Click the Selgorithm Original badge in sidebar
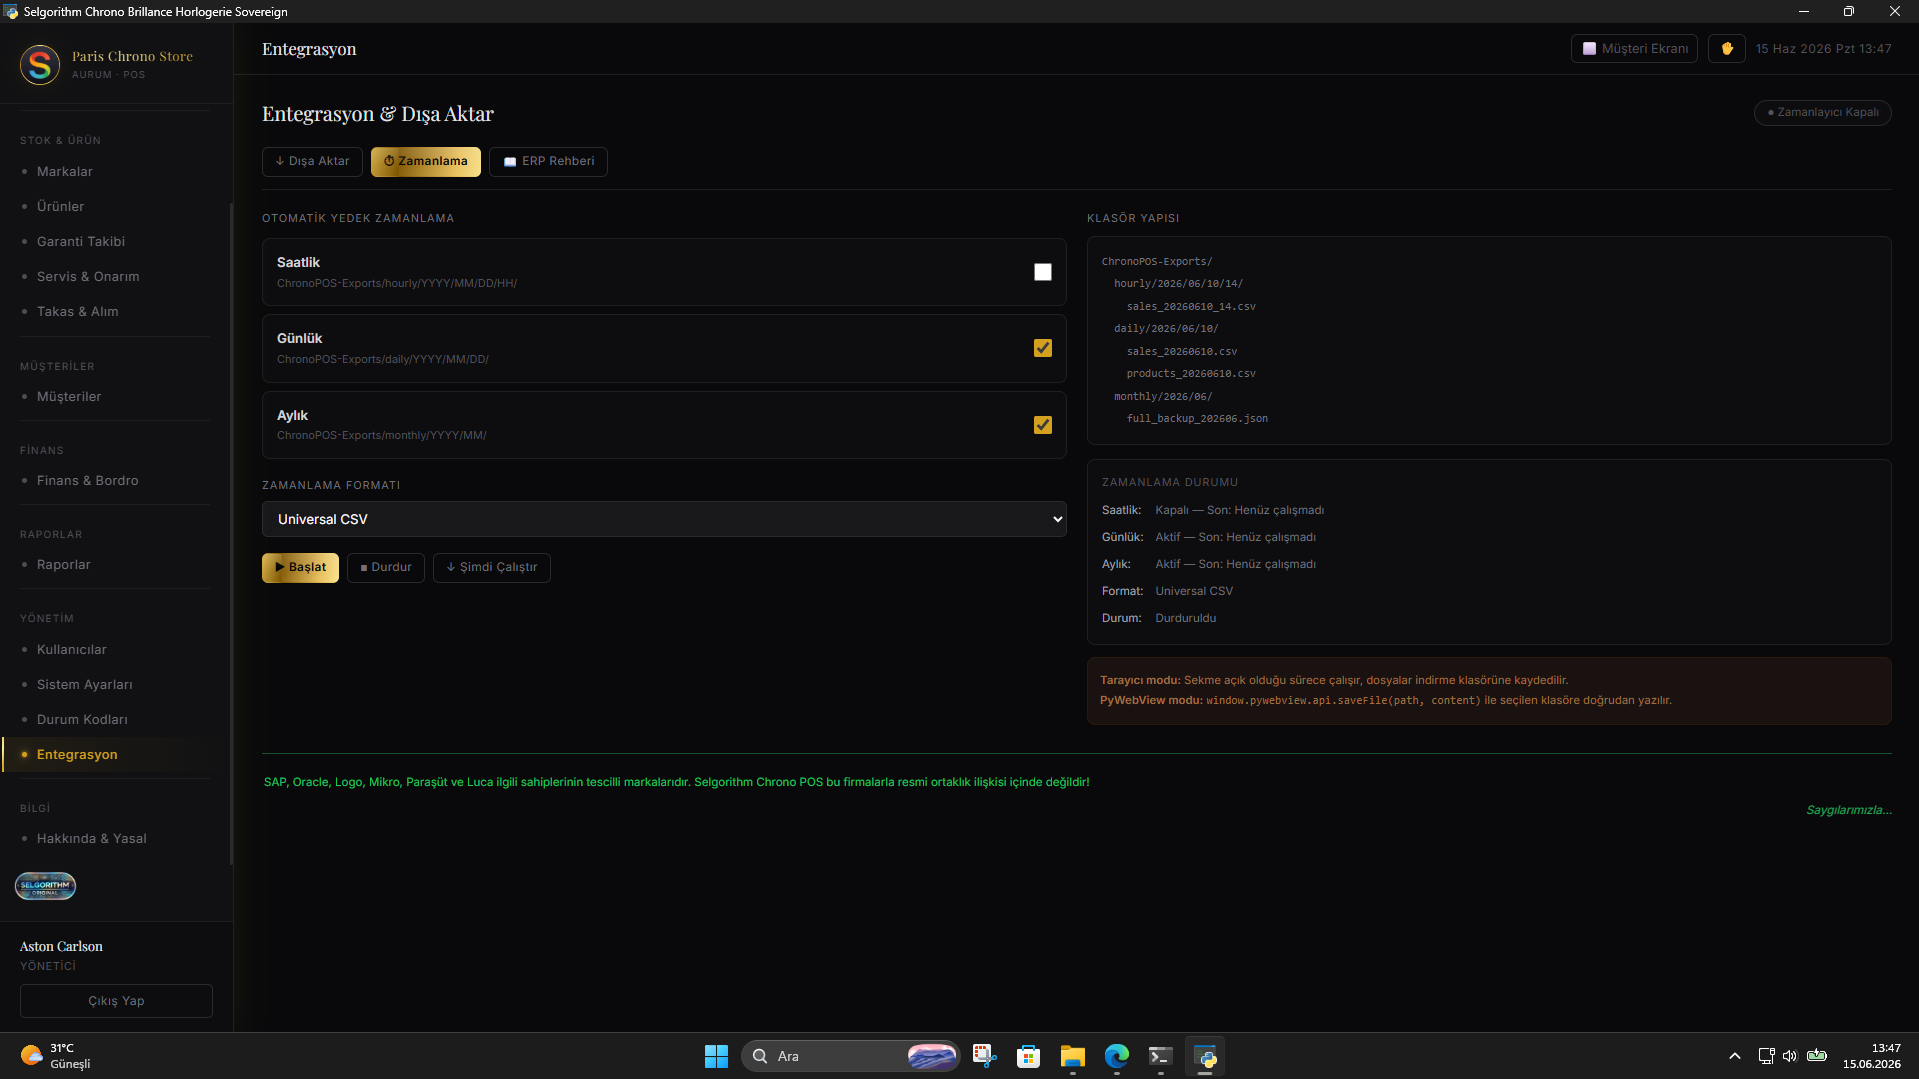 click(x=45, y=886)
